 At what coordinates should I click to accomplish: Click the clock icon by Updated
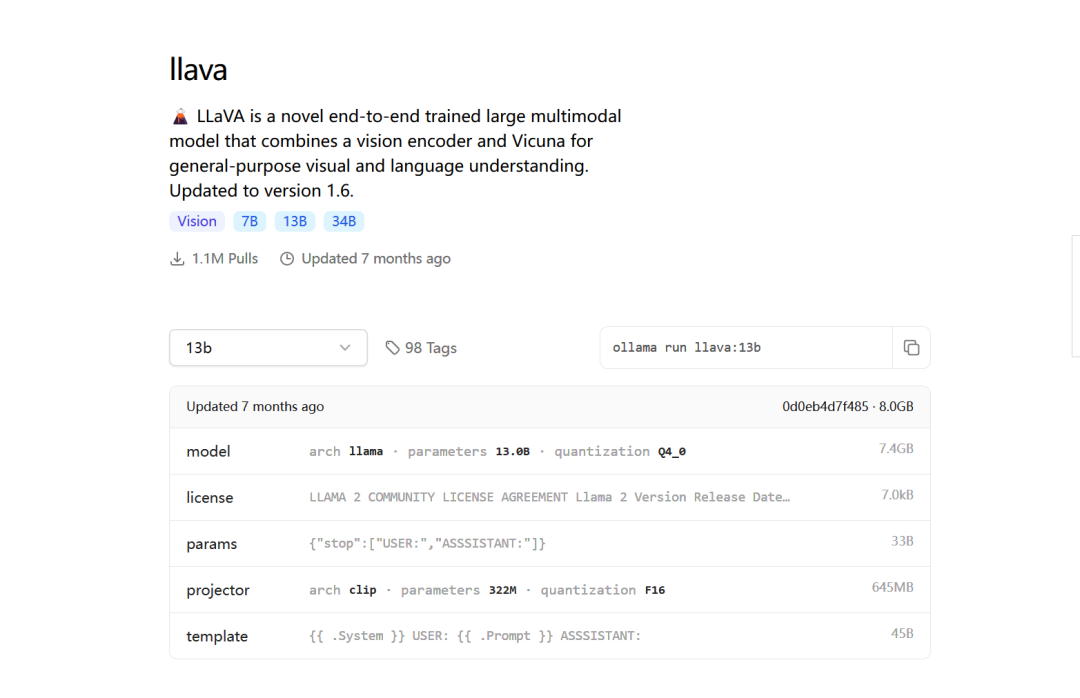(x=287, y=259)
